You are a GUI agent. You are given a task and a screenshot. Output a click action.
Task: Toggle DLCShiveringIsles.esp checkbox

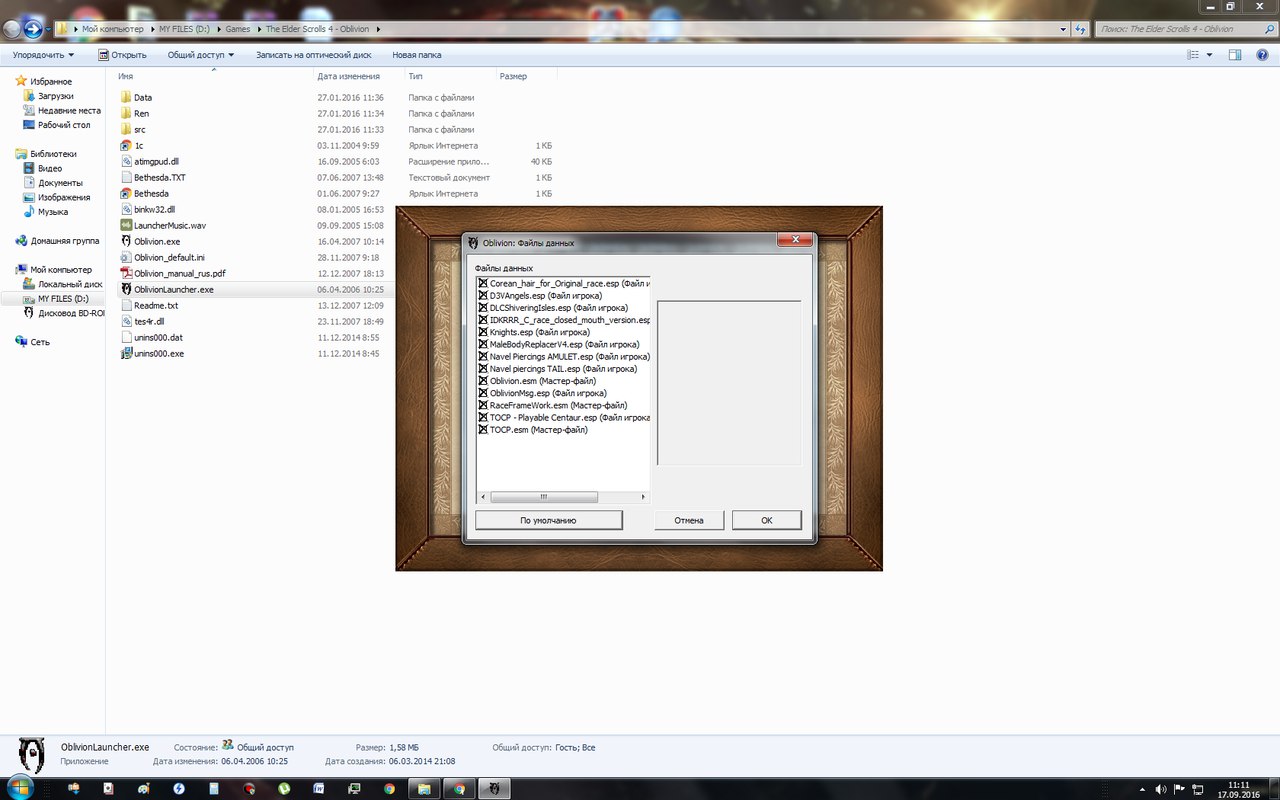(x=483, y=308)
